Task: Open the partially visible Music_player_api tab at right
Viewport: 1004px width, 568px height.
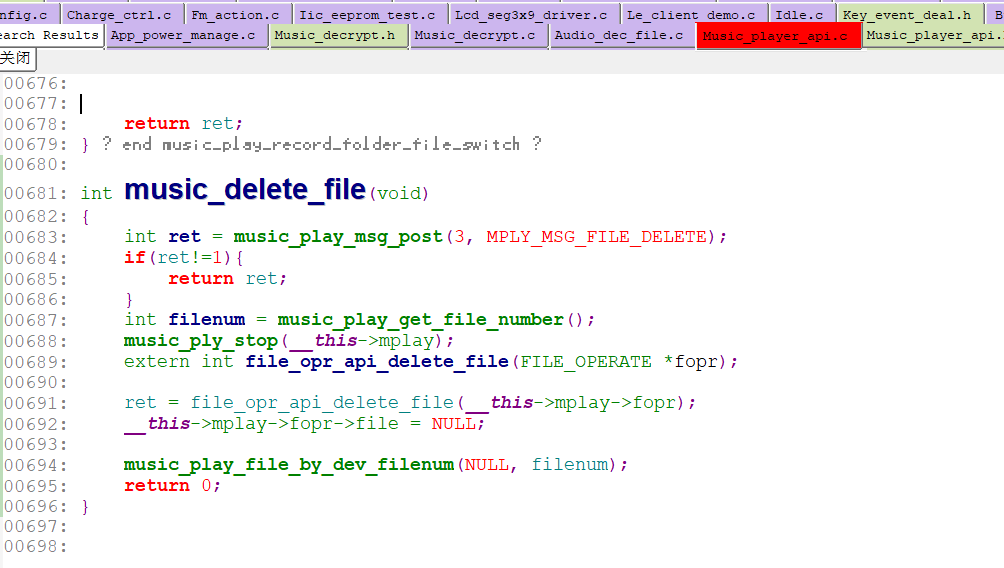Action: point(934,35)
